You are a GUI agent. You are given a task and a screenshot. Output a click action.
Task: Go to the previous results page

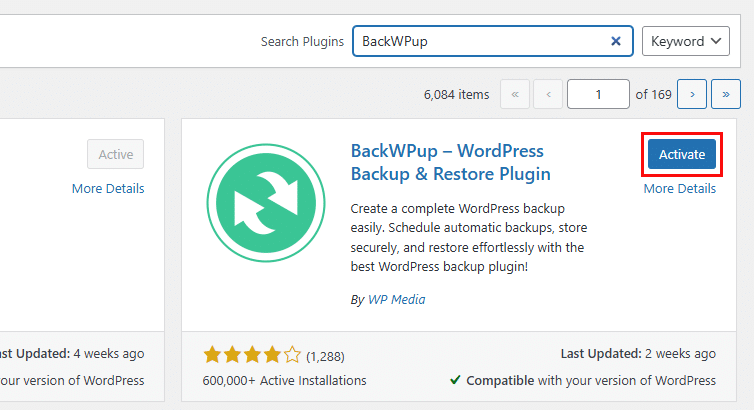(548, 94)
